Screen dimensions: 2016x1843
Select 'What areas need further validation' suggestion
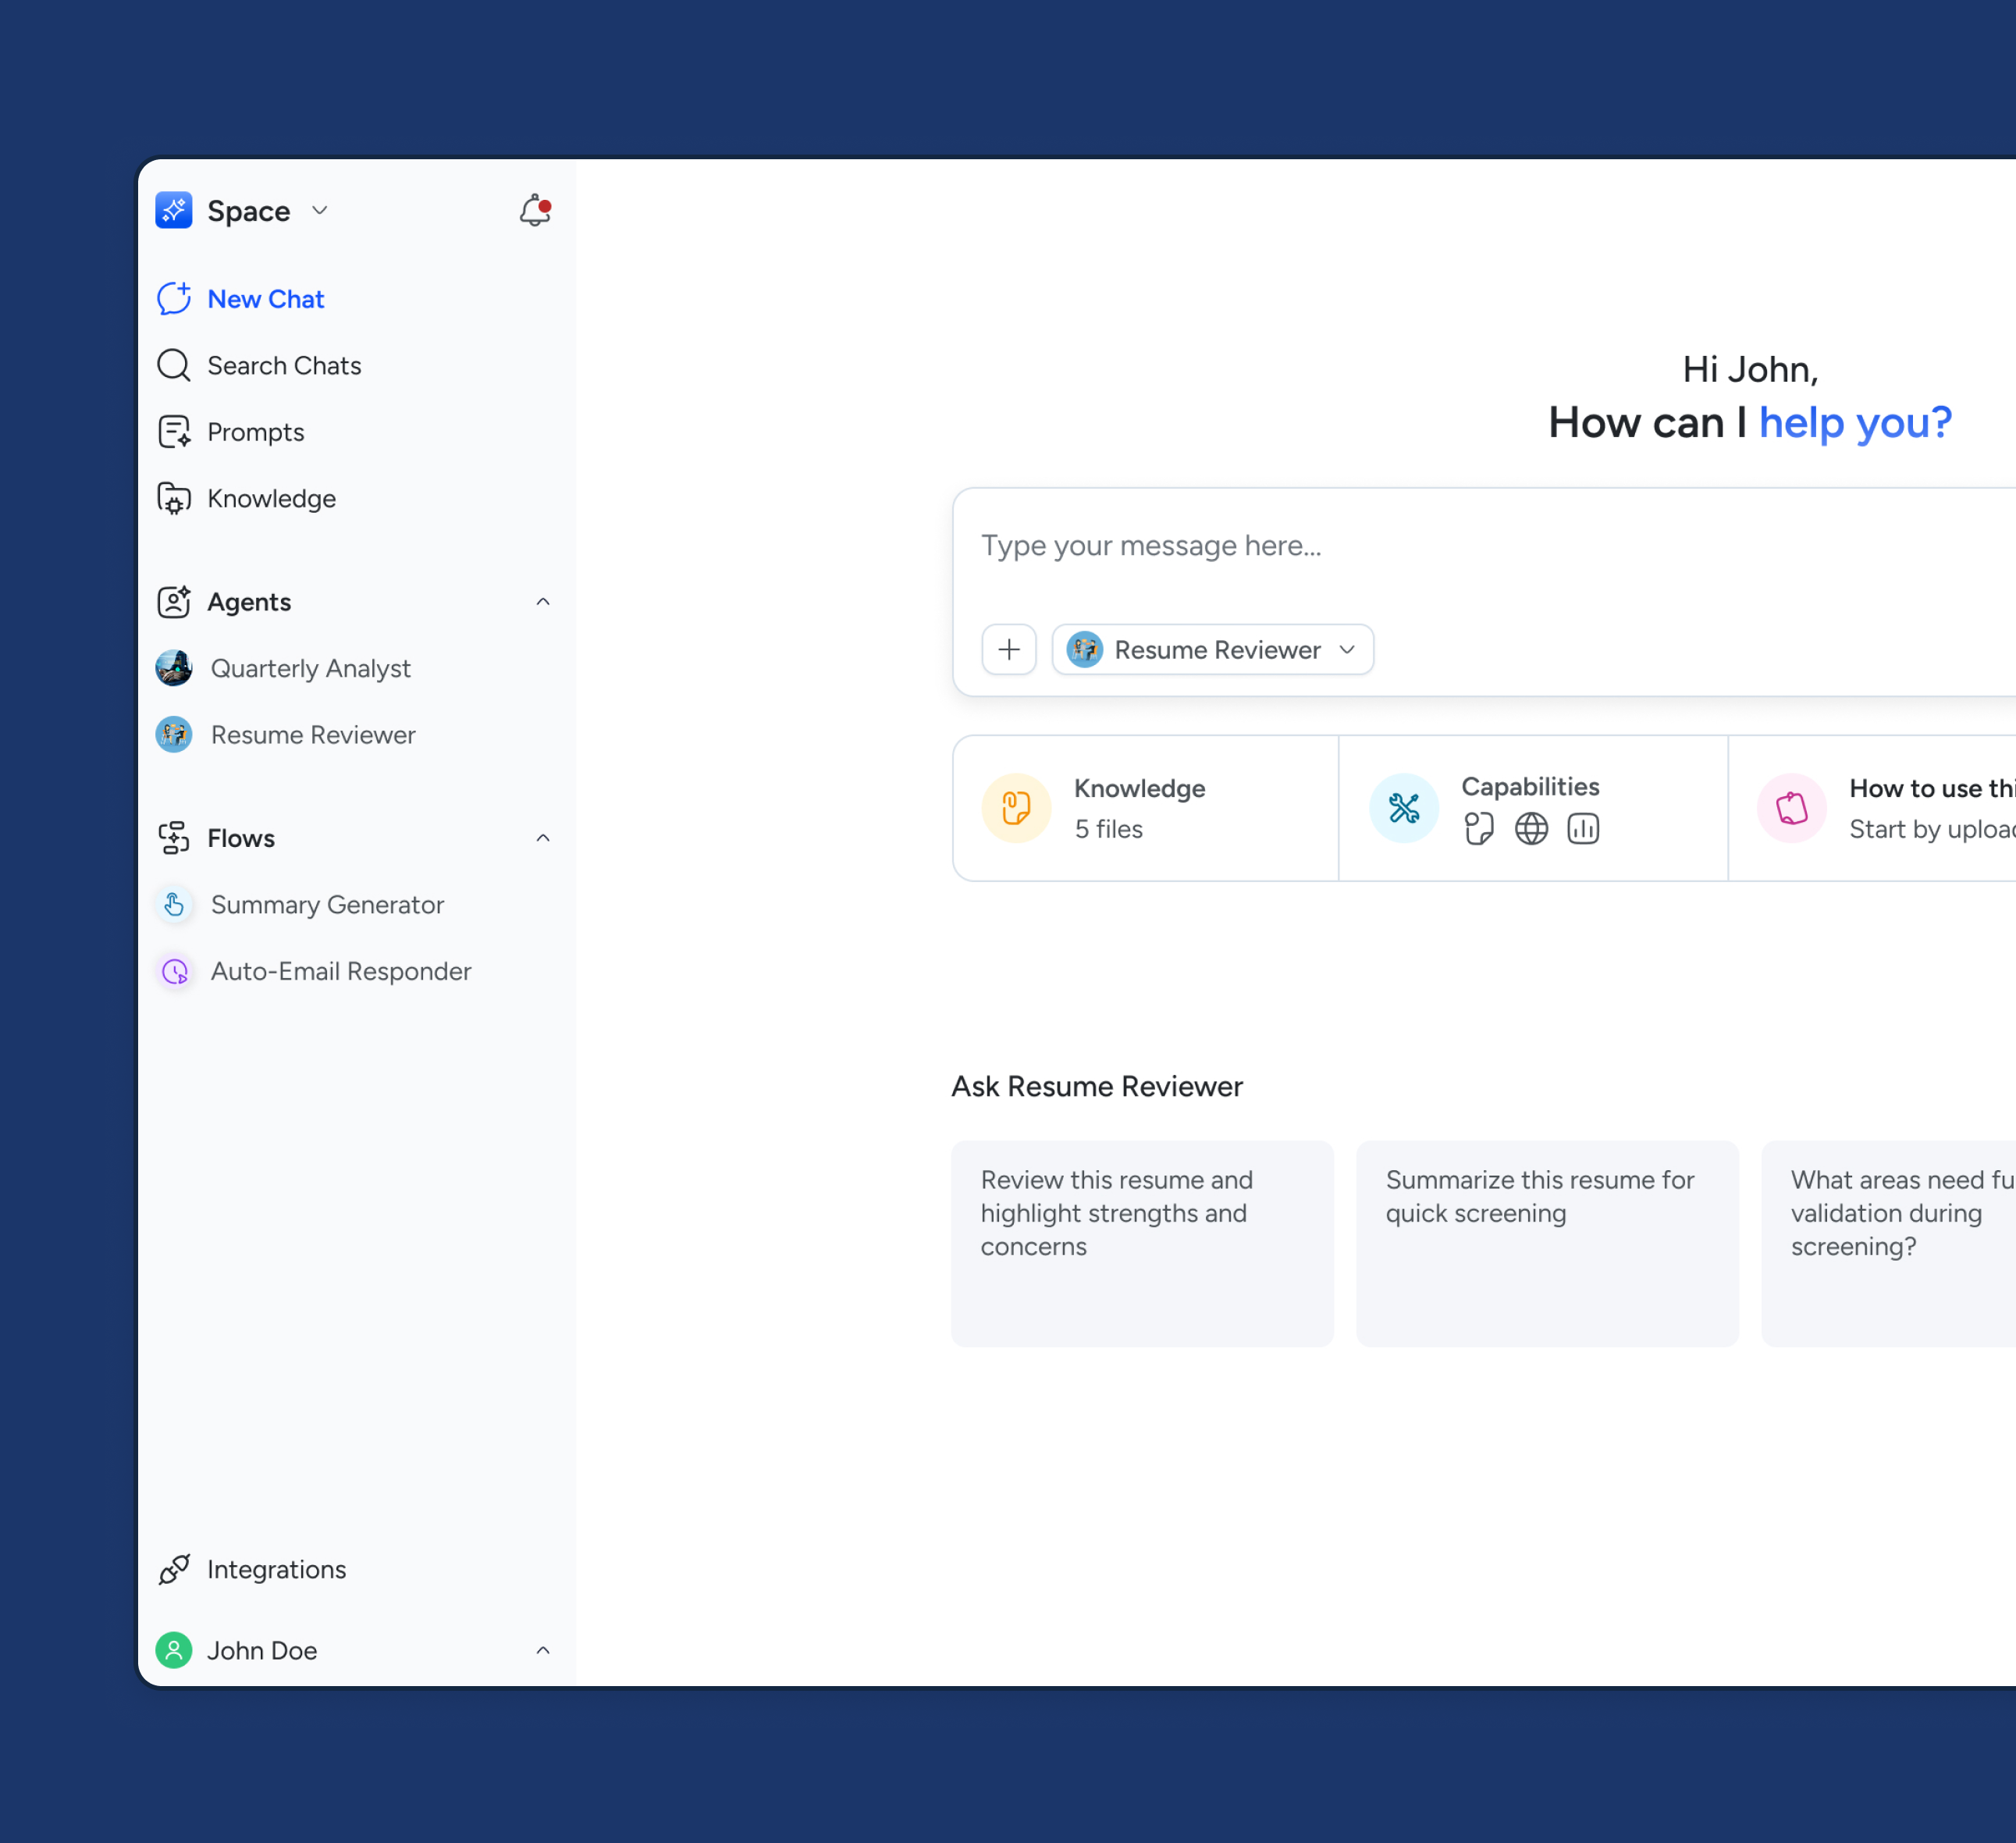(1889, 1244)
